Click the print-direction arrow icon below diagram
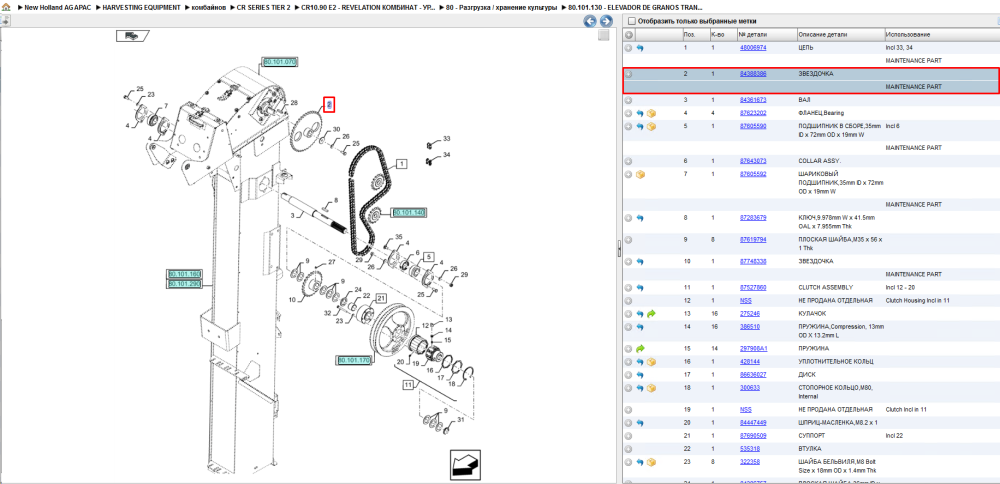The width and height of the screenshot is (1000, 484). [466, 466]
